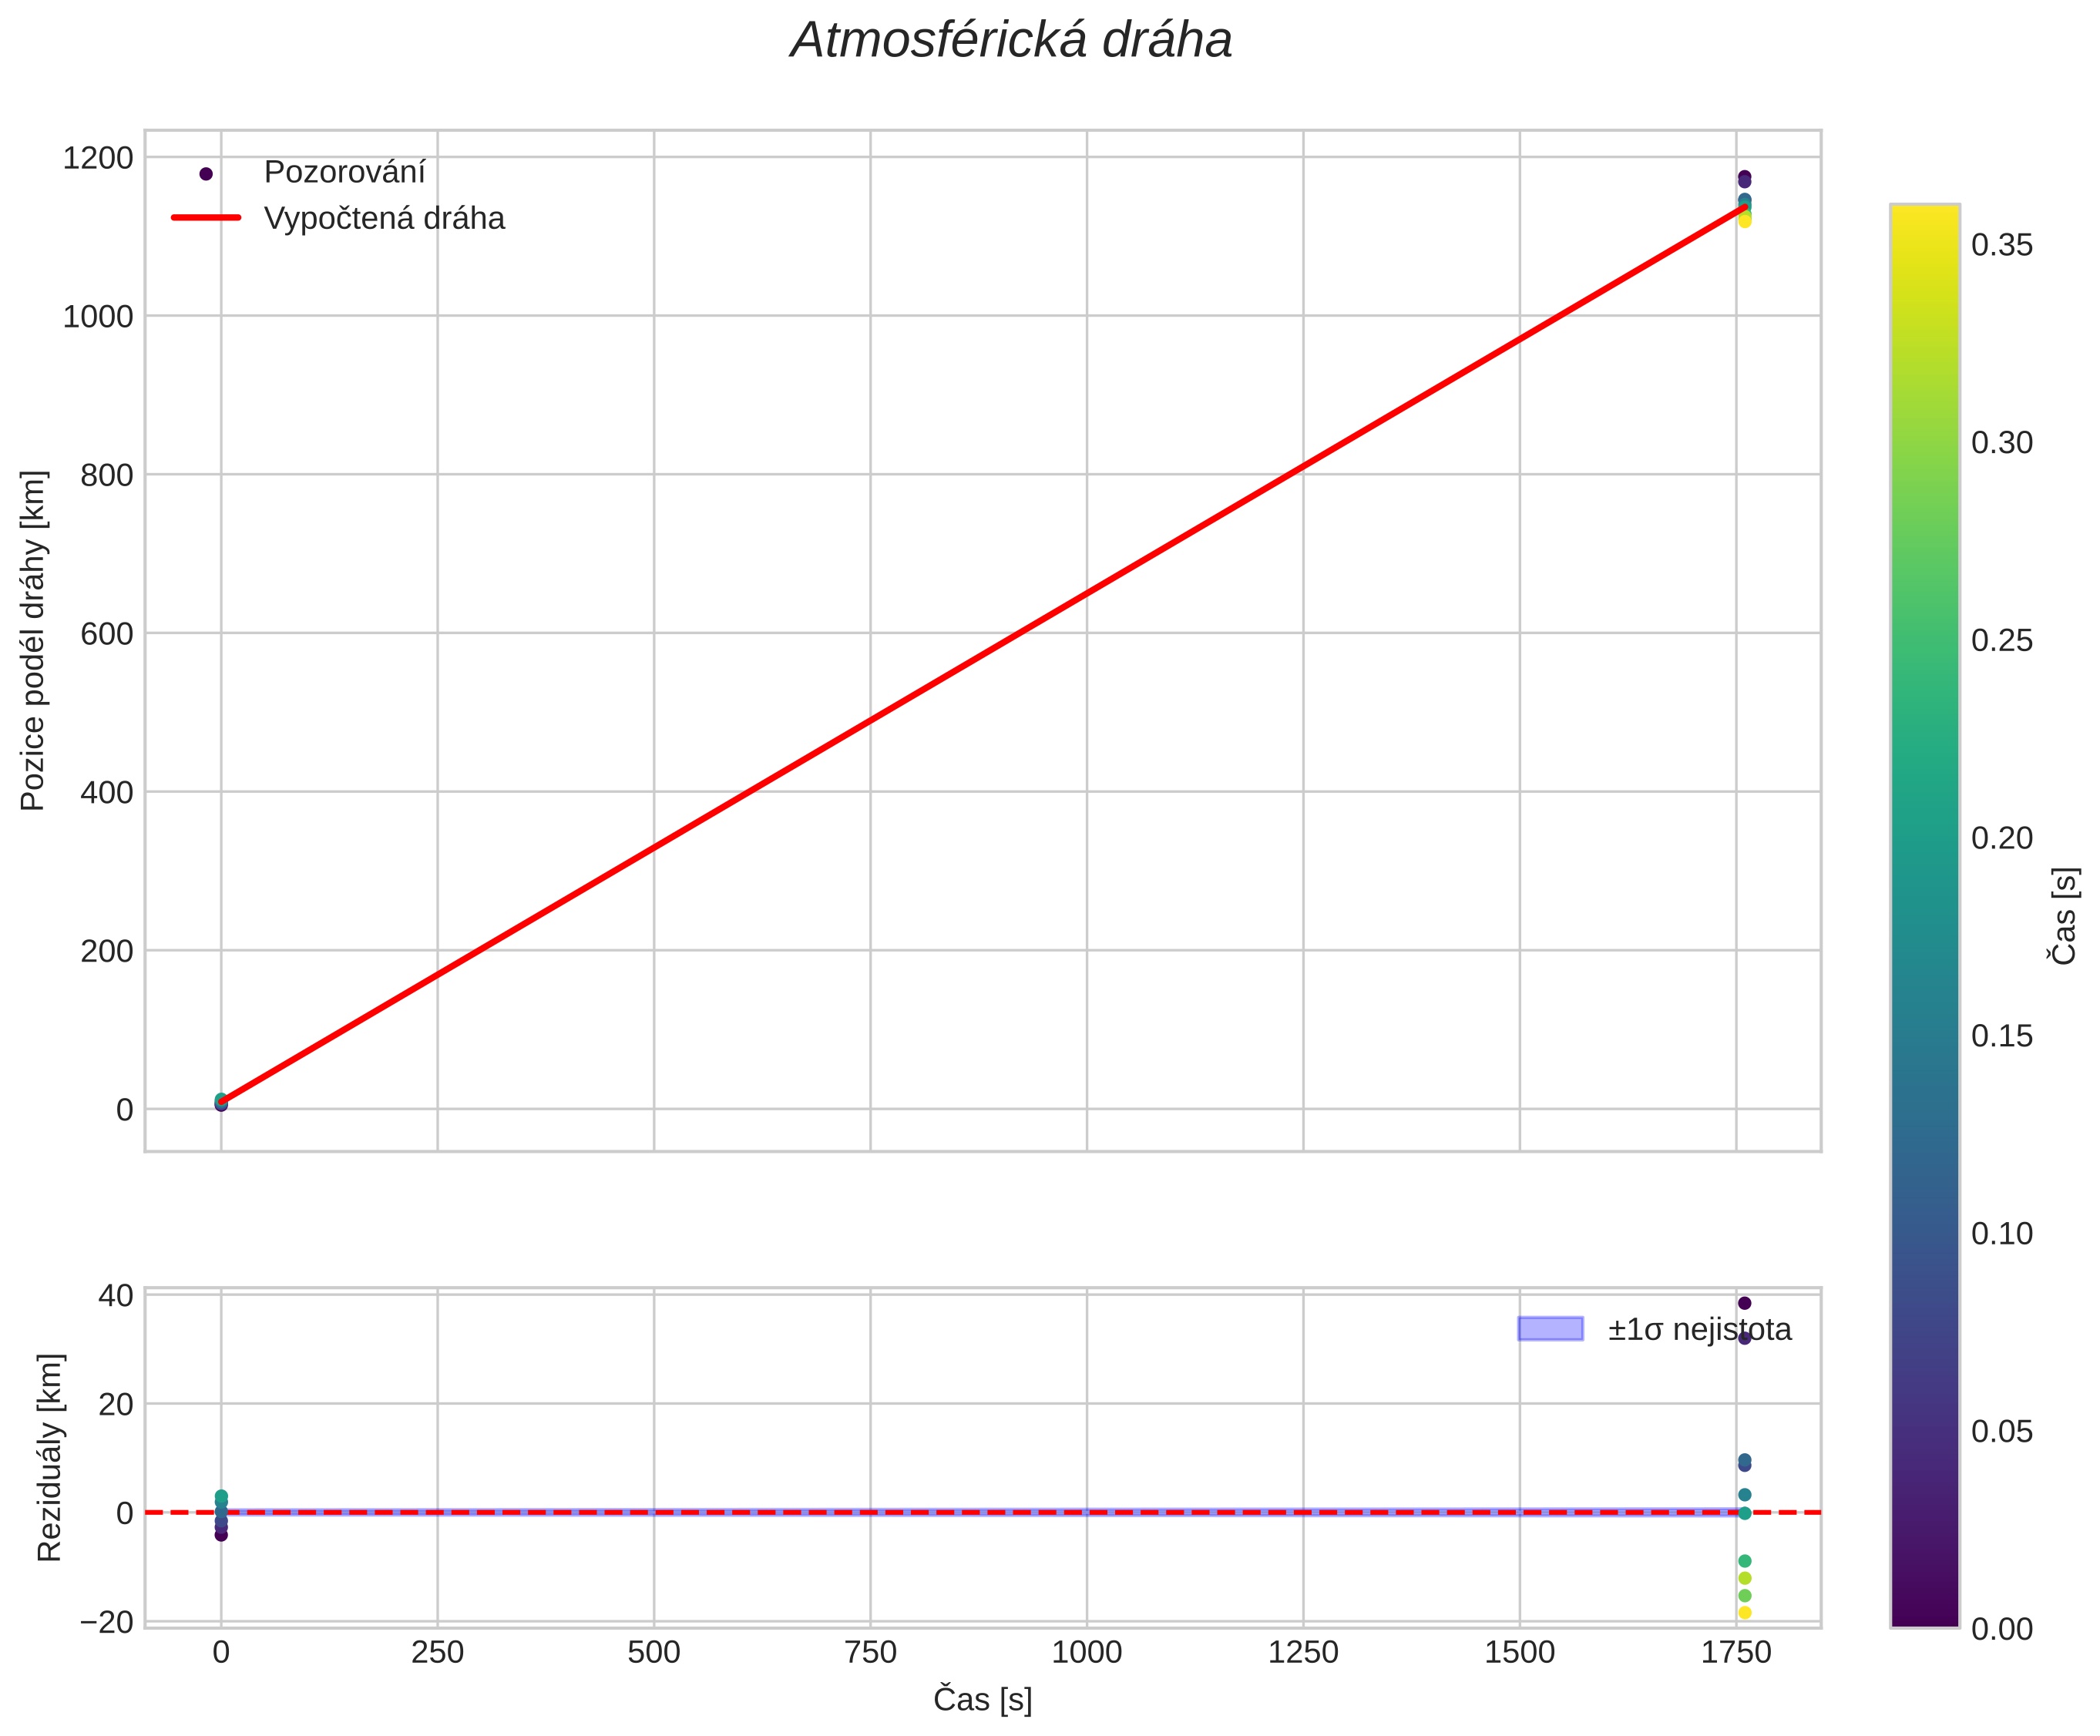Click the '1200' y-axis tick label
Screen dimensions: 2100x1736
point(97,158)
